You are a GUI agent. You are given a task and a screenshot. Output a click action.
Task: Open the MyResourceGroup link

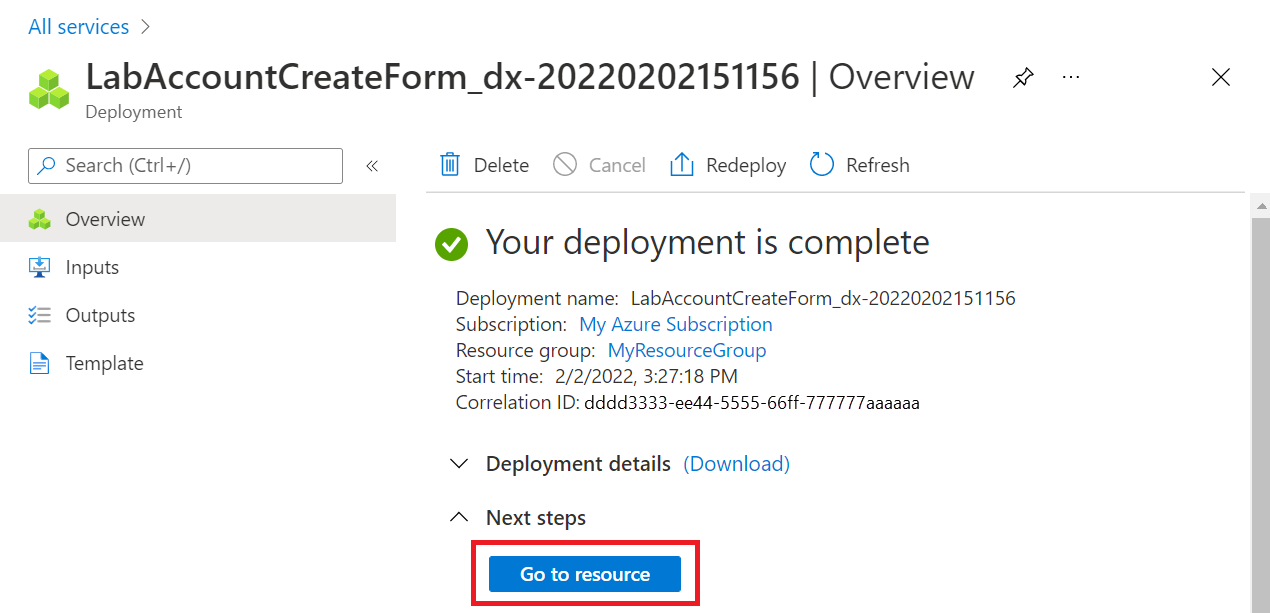pyautogui.click(x=687, y=350)
